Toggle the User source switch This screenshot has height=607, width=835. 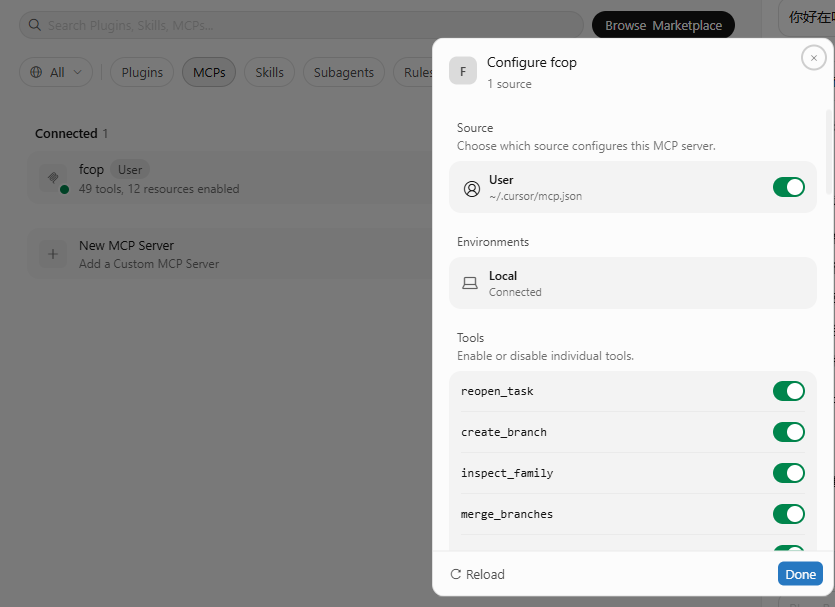(x=789, y=187)
